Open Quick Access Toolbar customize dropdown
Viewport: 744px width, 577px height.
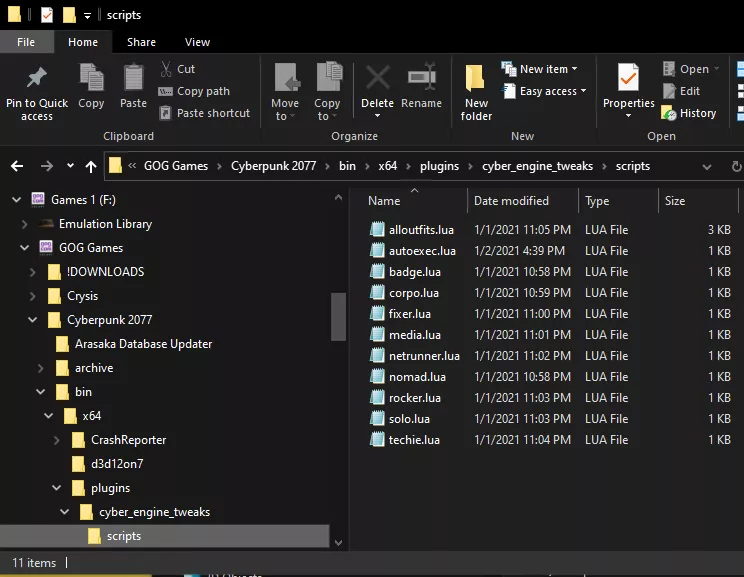(x=87, y=16)
